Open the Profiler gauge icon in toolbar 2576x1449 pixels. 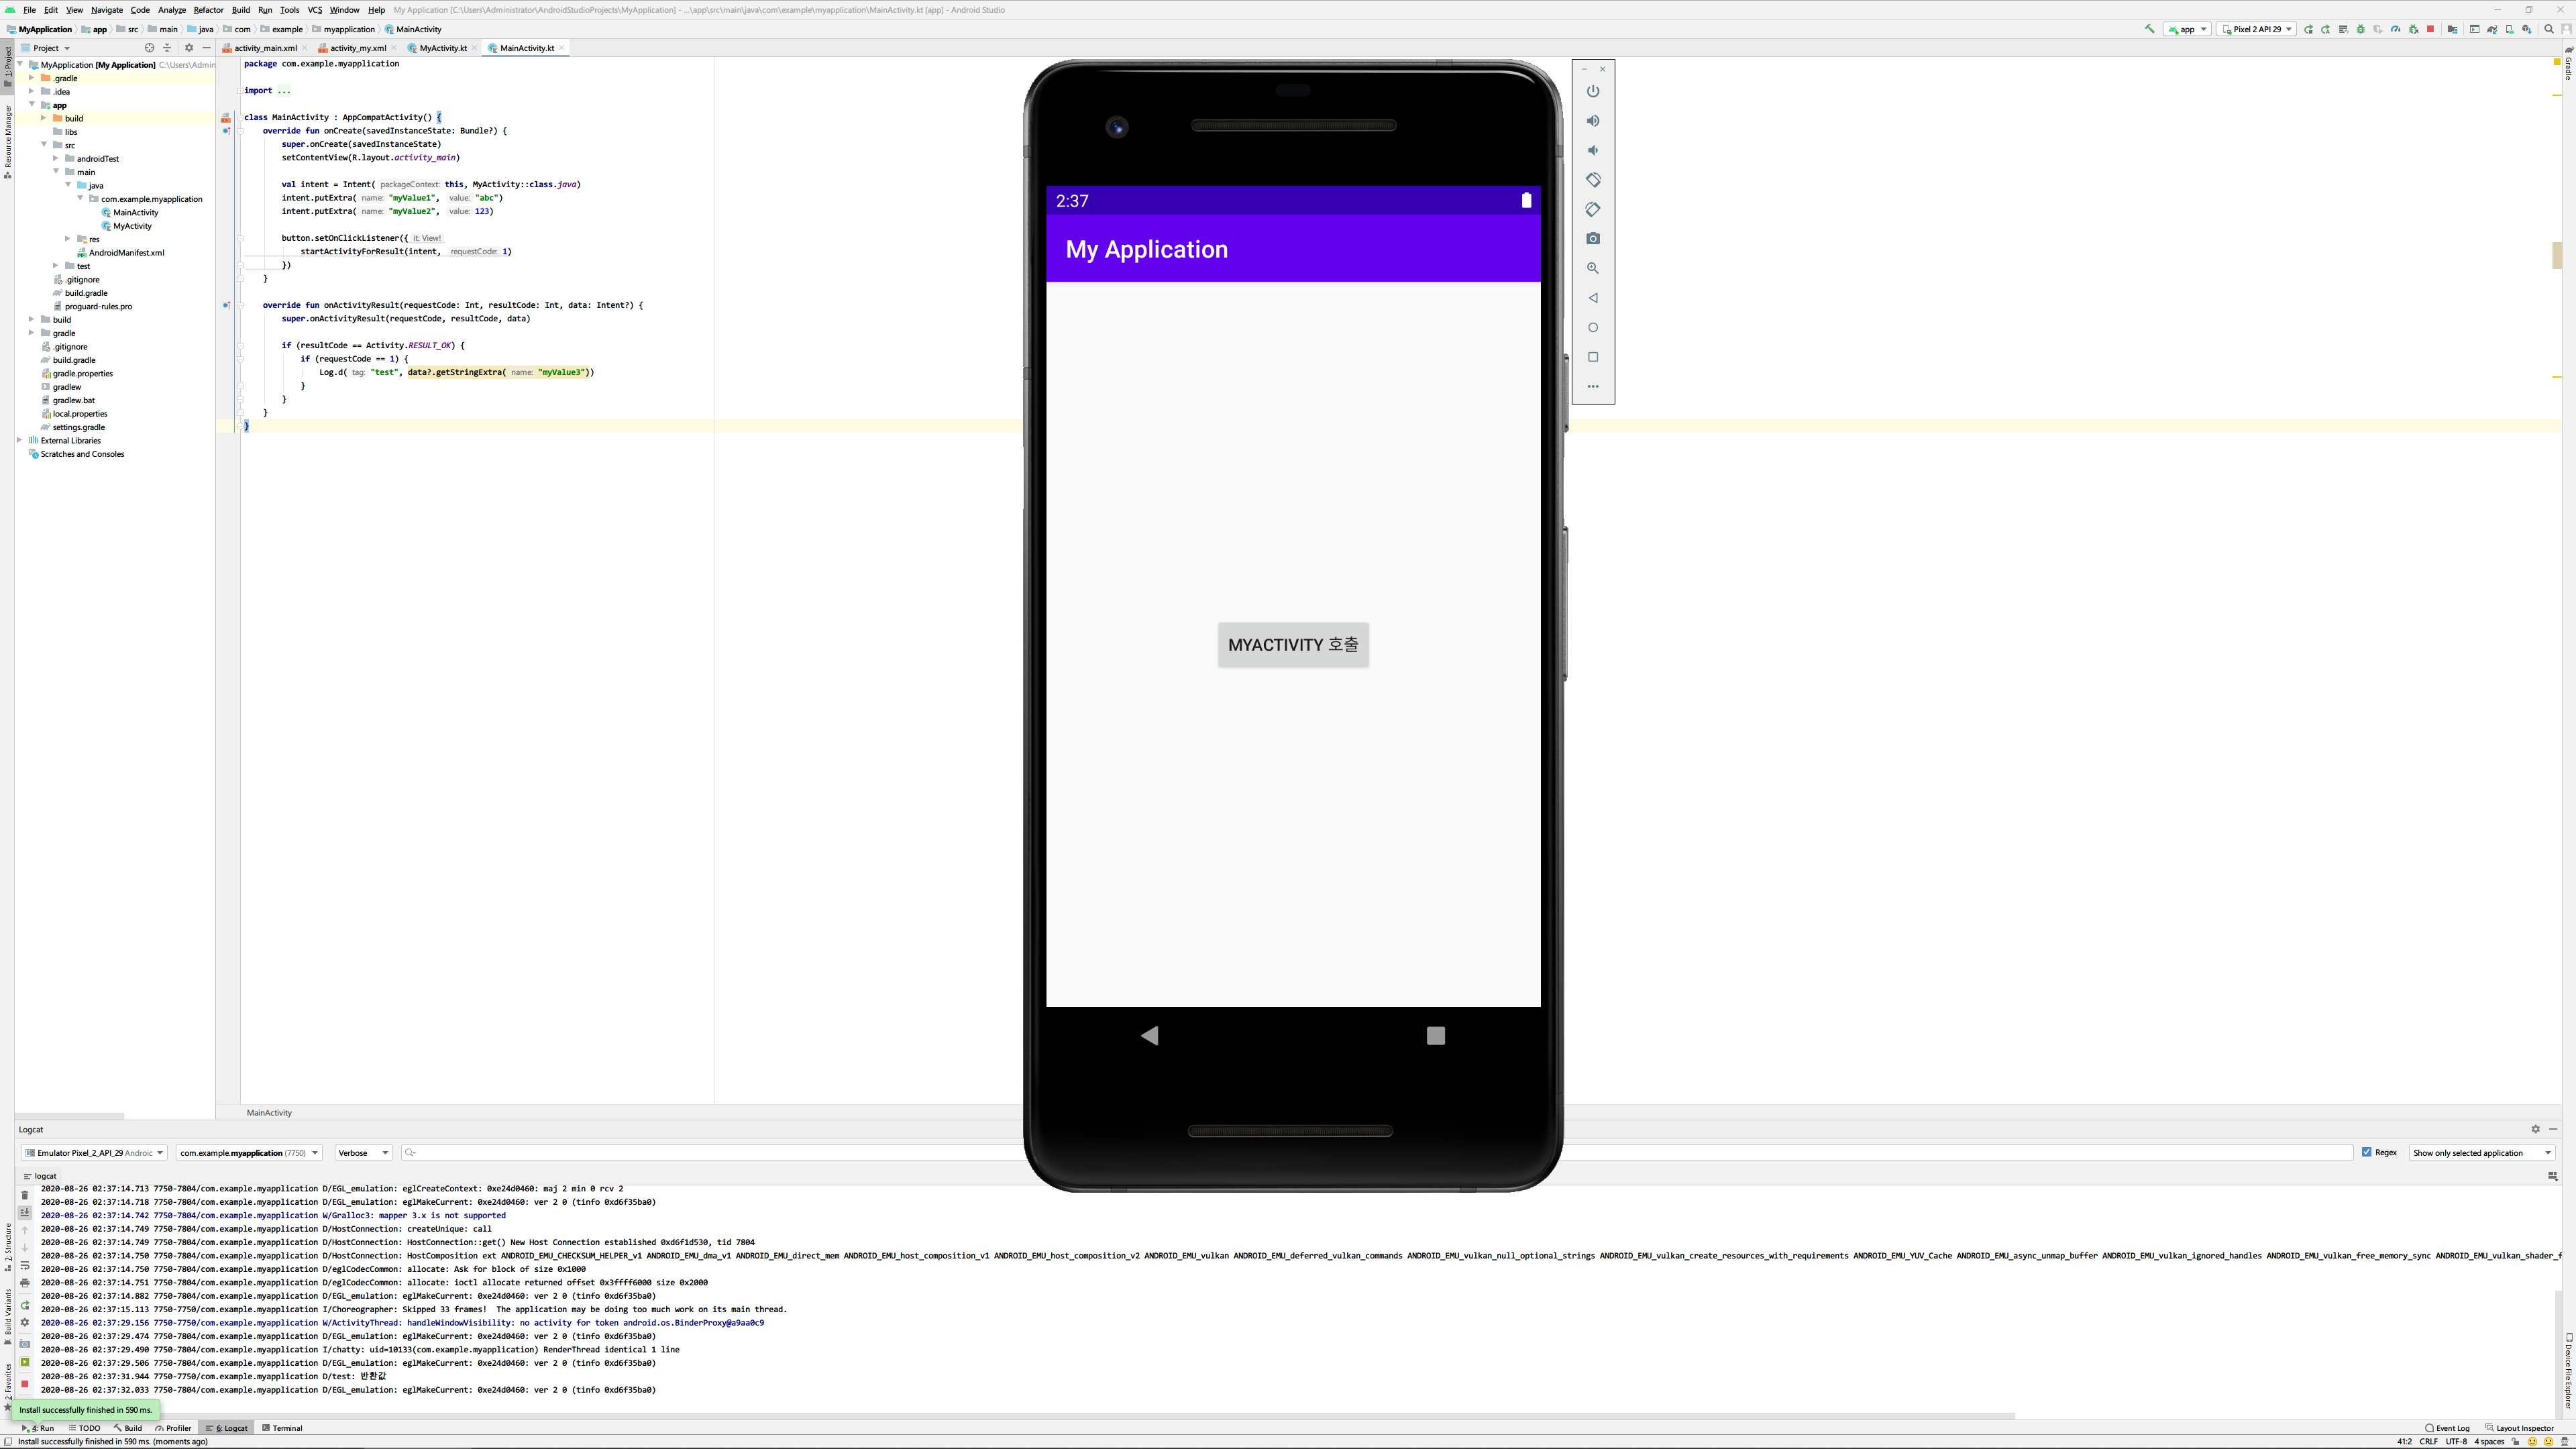coord(2395,29)
